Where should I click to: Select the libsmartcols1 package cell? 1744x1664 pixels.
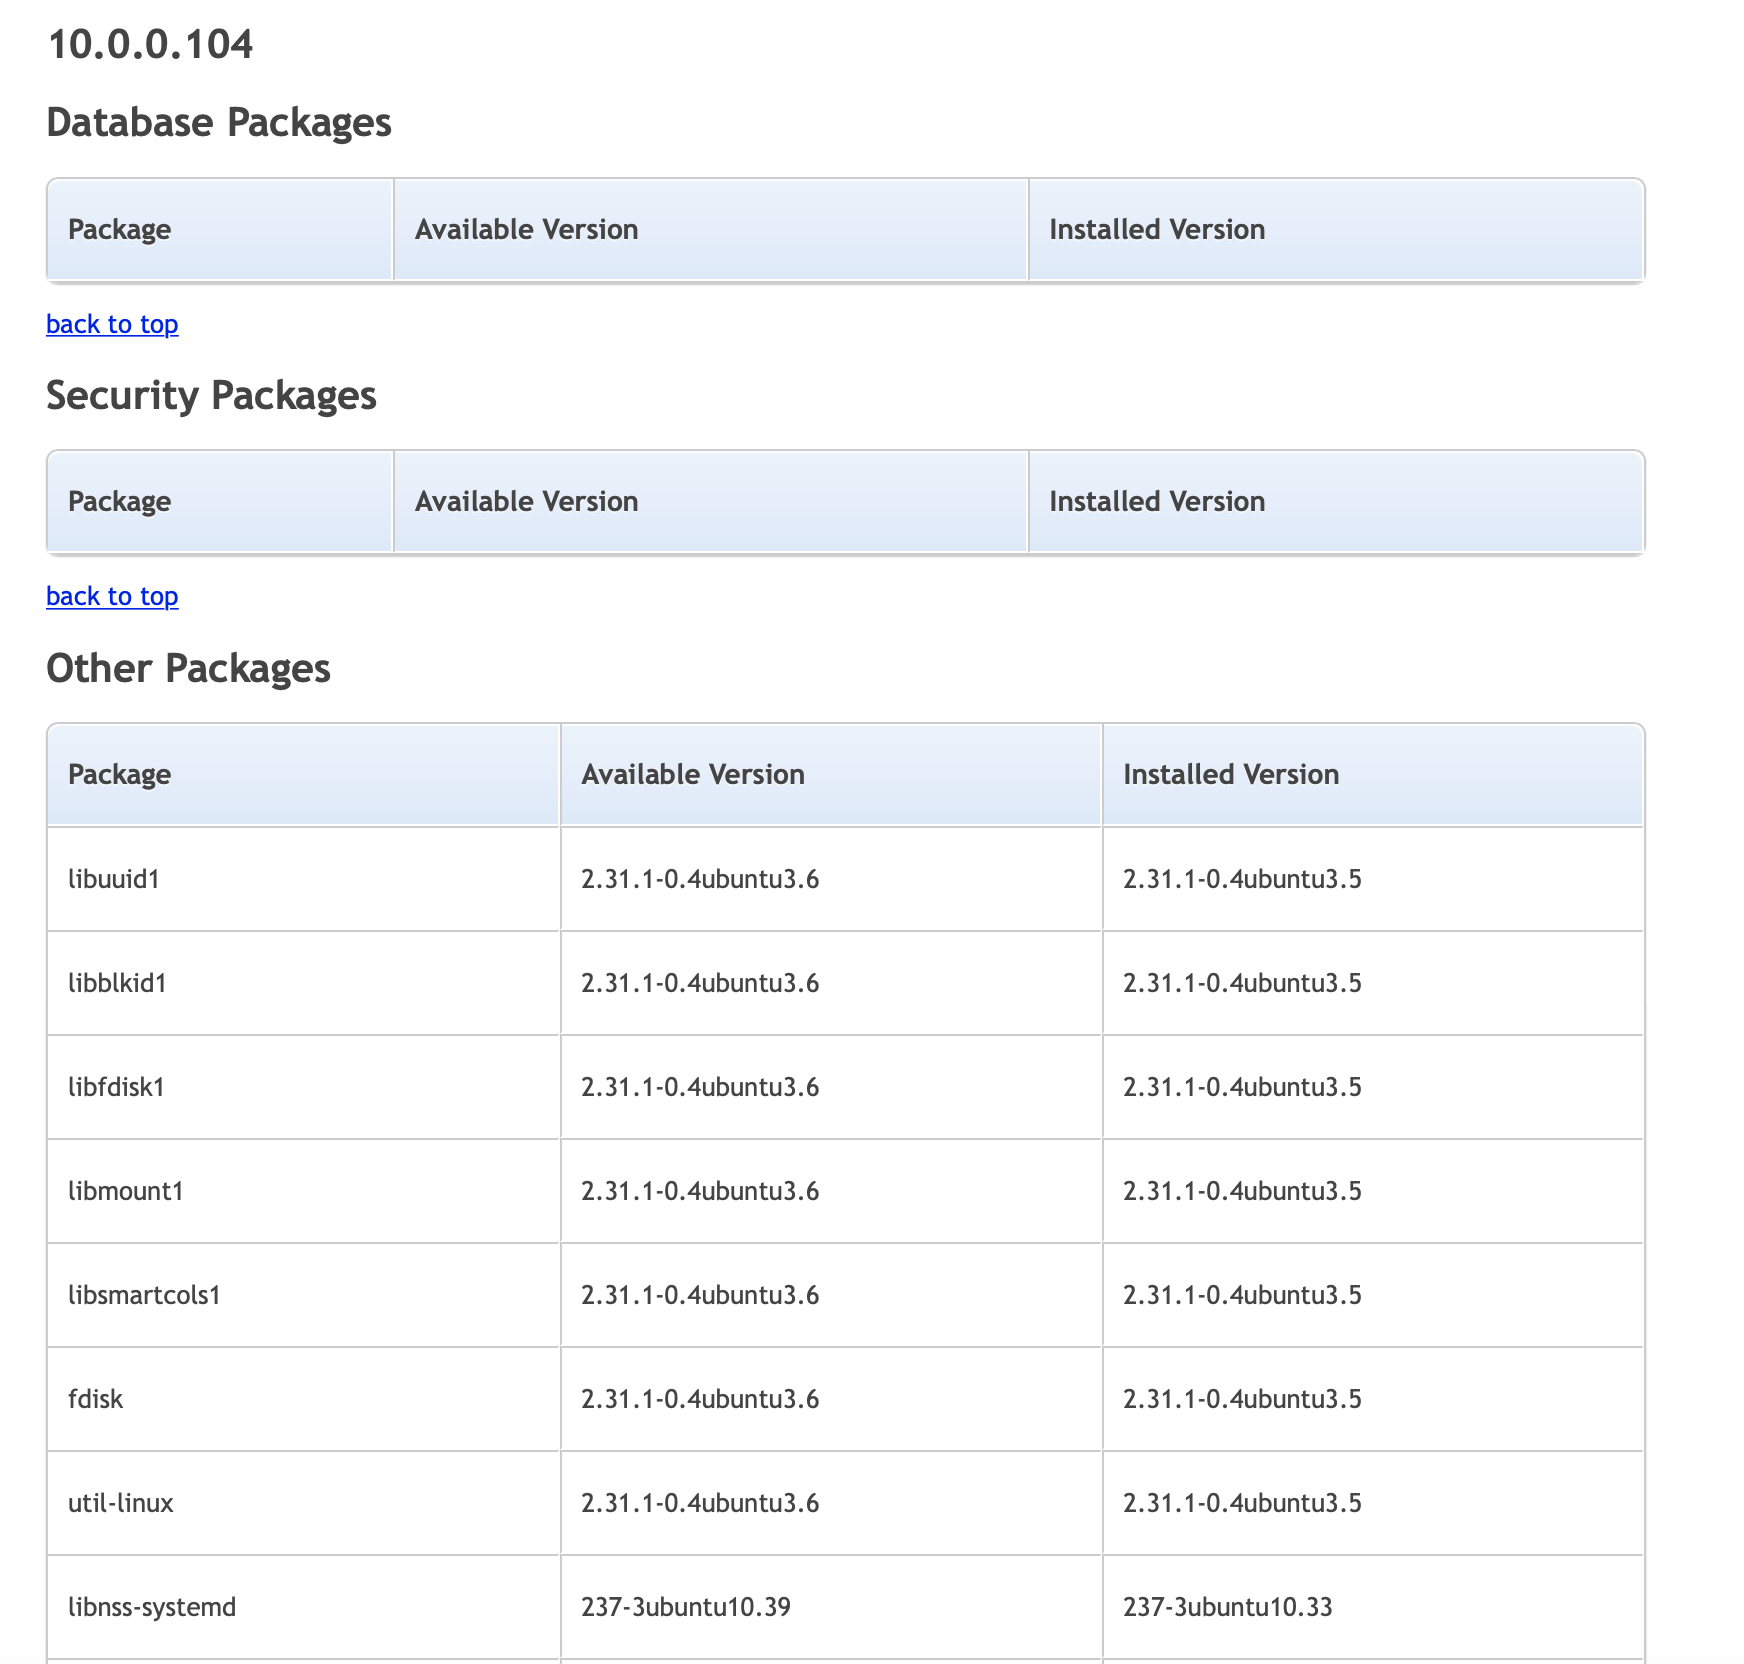point(303,1295)
